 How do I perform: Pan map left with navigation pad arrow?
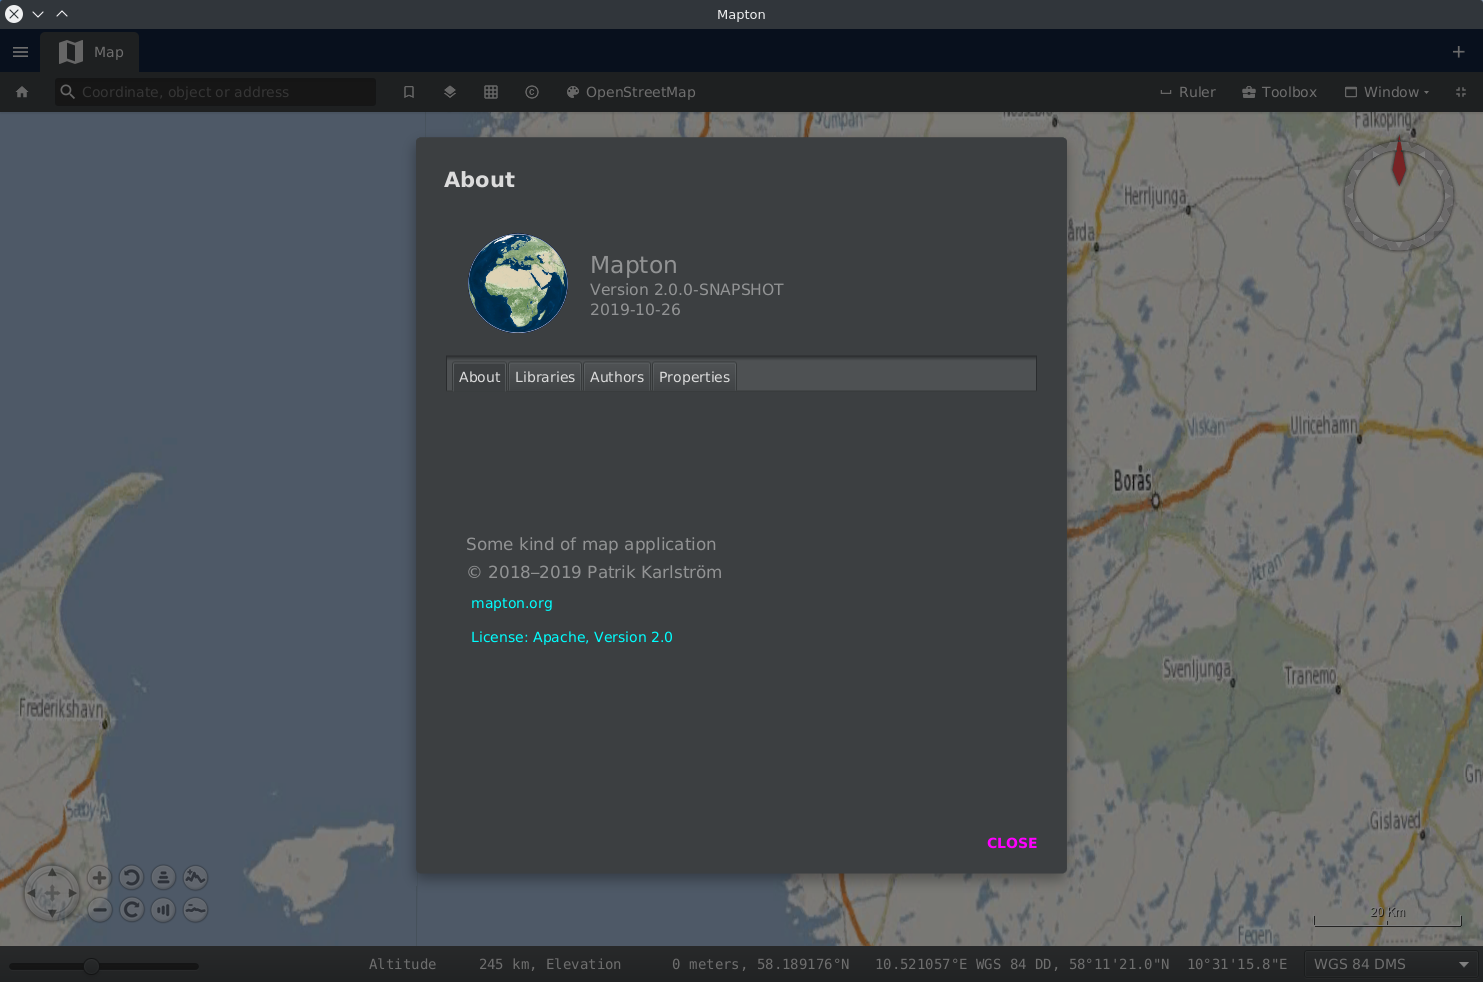[32, 893]
